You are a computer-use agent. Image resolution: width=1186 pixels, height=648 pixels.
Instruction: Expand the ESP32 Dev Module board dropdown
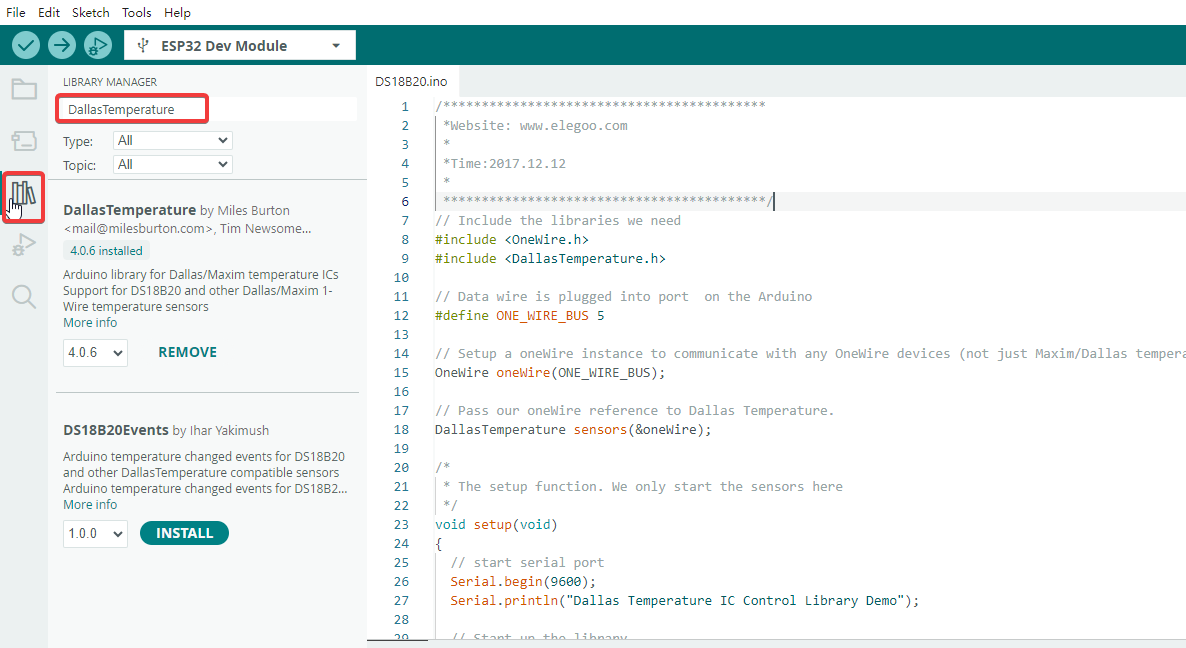pos(240,45)
